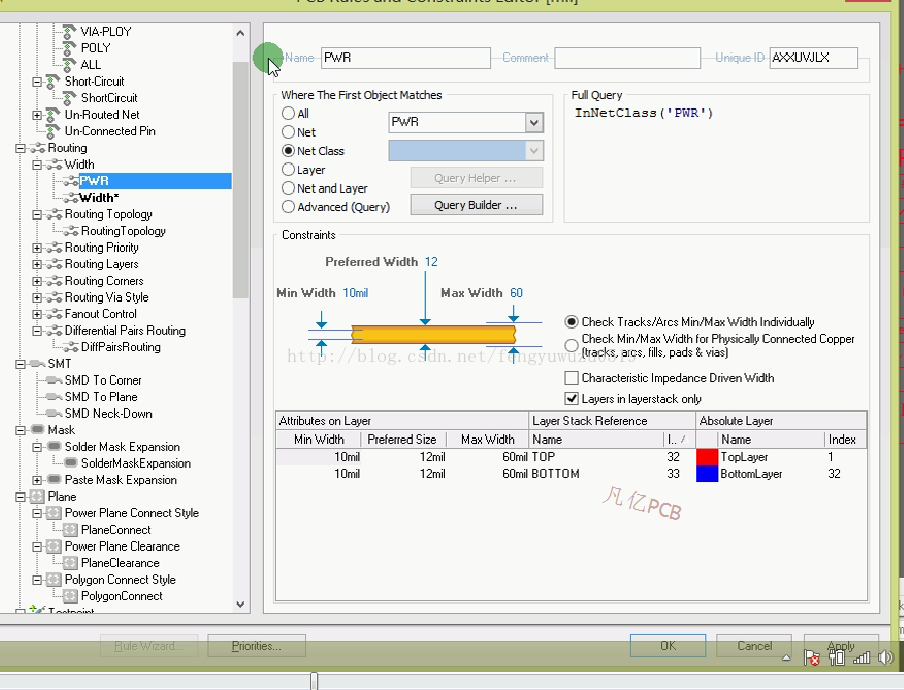Click the RoutingTopology rule icon
904x690 pixels.
click(71, 231)
